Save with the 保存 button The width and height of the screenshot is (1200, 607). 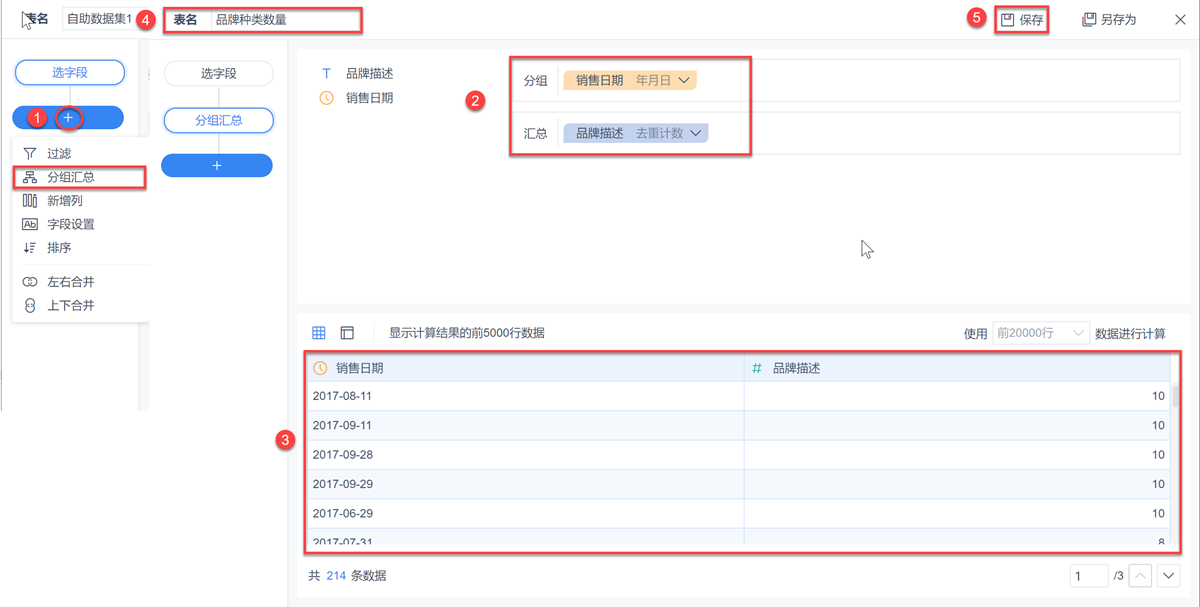tap(1021, 19)
